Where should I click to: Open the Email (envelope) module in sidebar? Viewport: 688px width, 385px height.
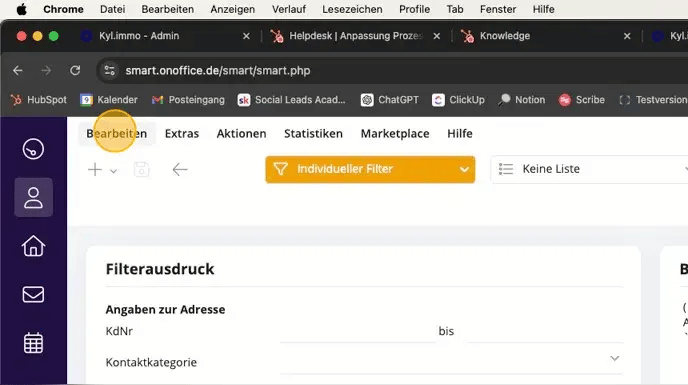[33, 295]
